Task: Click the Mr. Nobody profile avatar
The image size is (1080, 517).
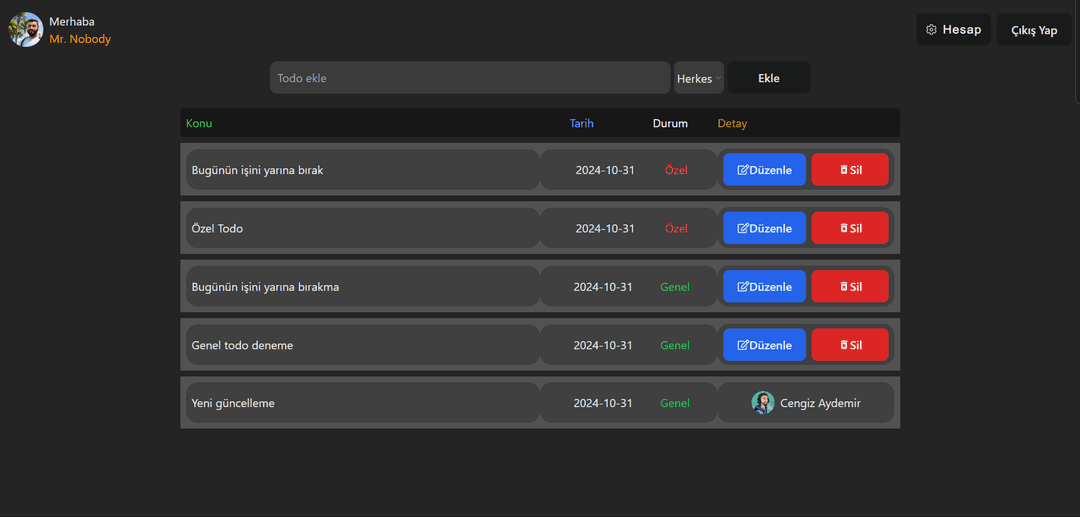Action: pyautogui.click(x=26, y=30)
